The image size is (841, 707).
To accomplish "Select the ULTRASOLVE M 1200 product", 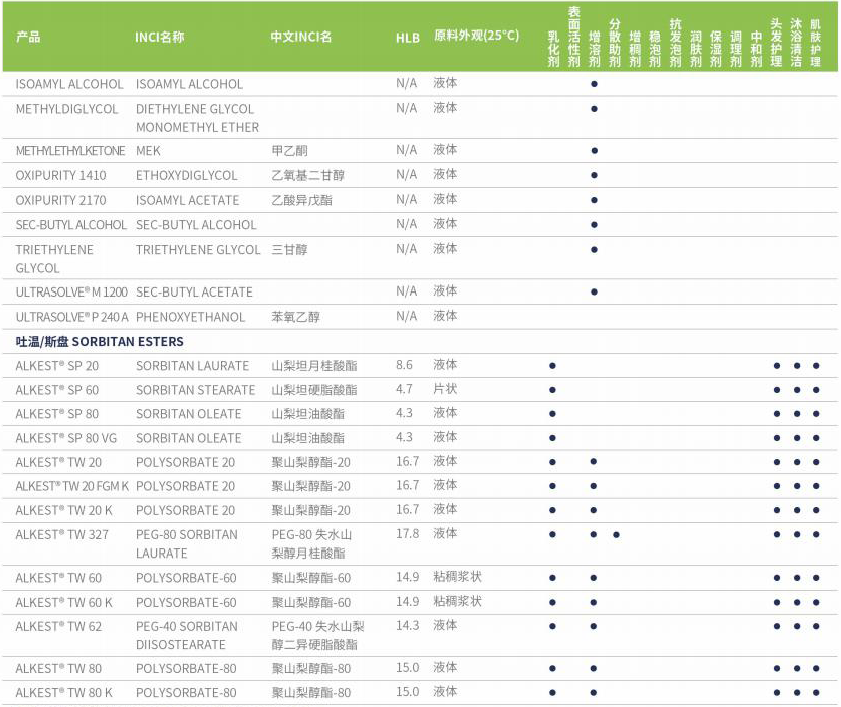I will [x=71, y=292].
